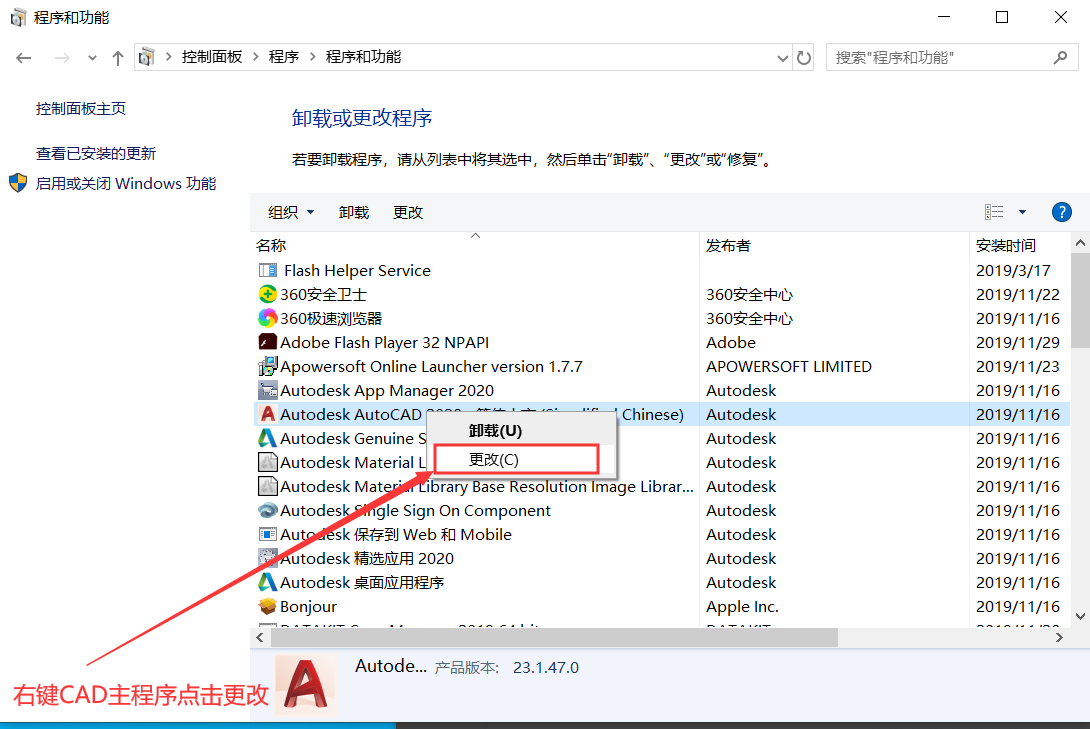Click the shield icon beside Windows 功能

click(18, 183)
